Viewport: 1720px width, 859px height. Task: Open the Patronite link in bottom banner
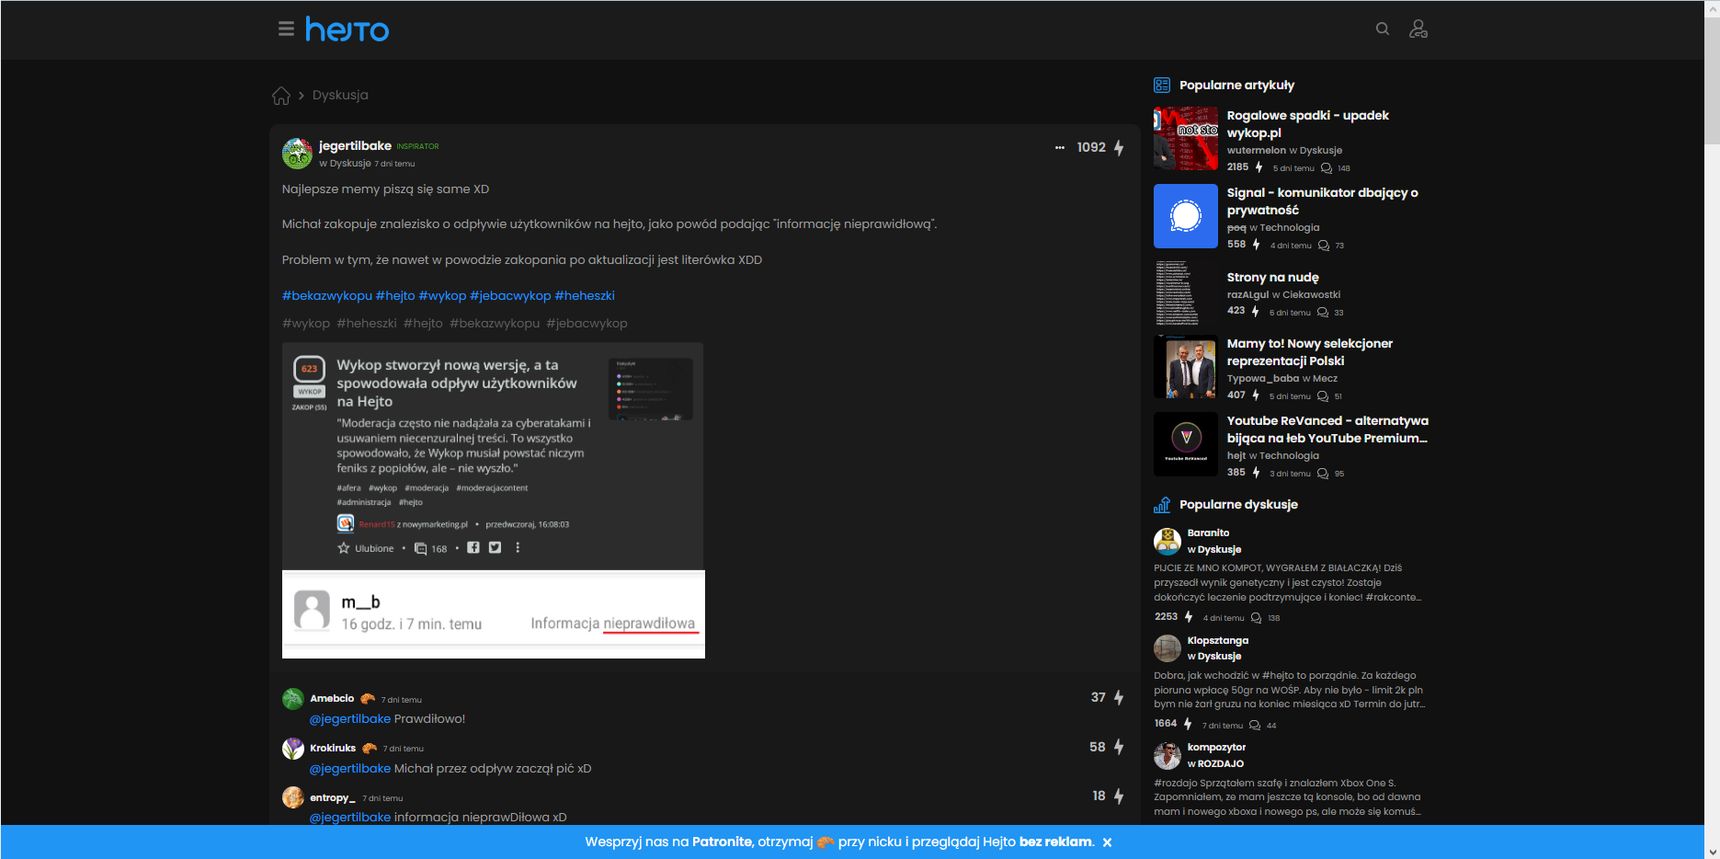(721, 842)
